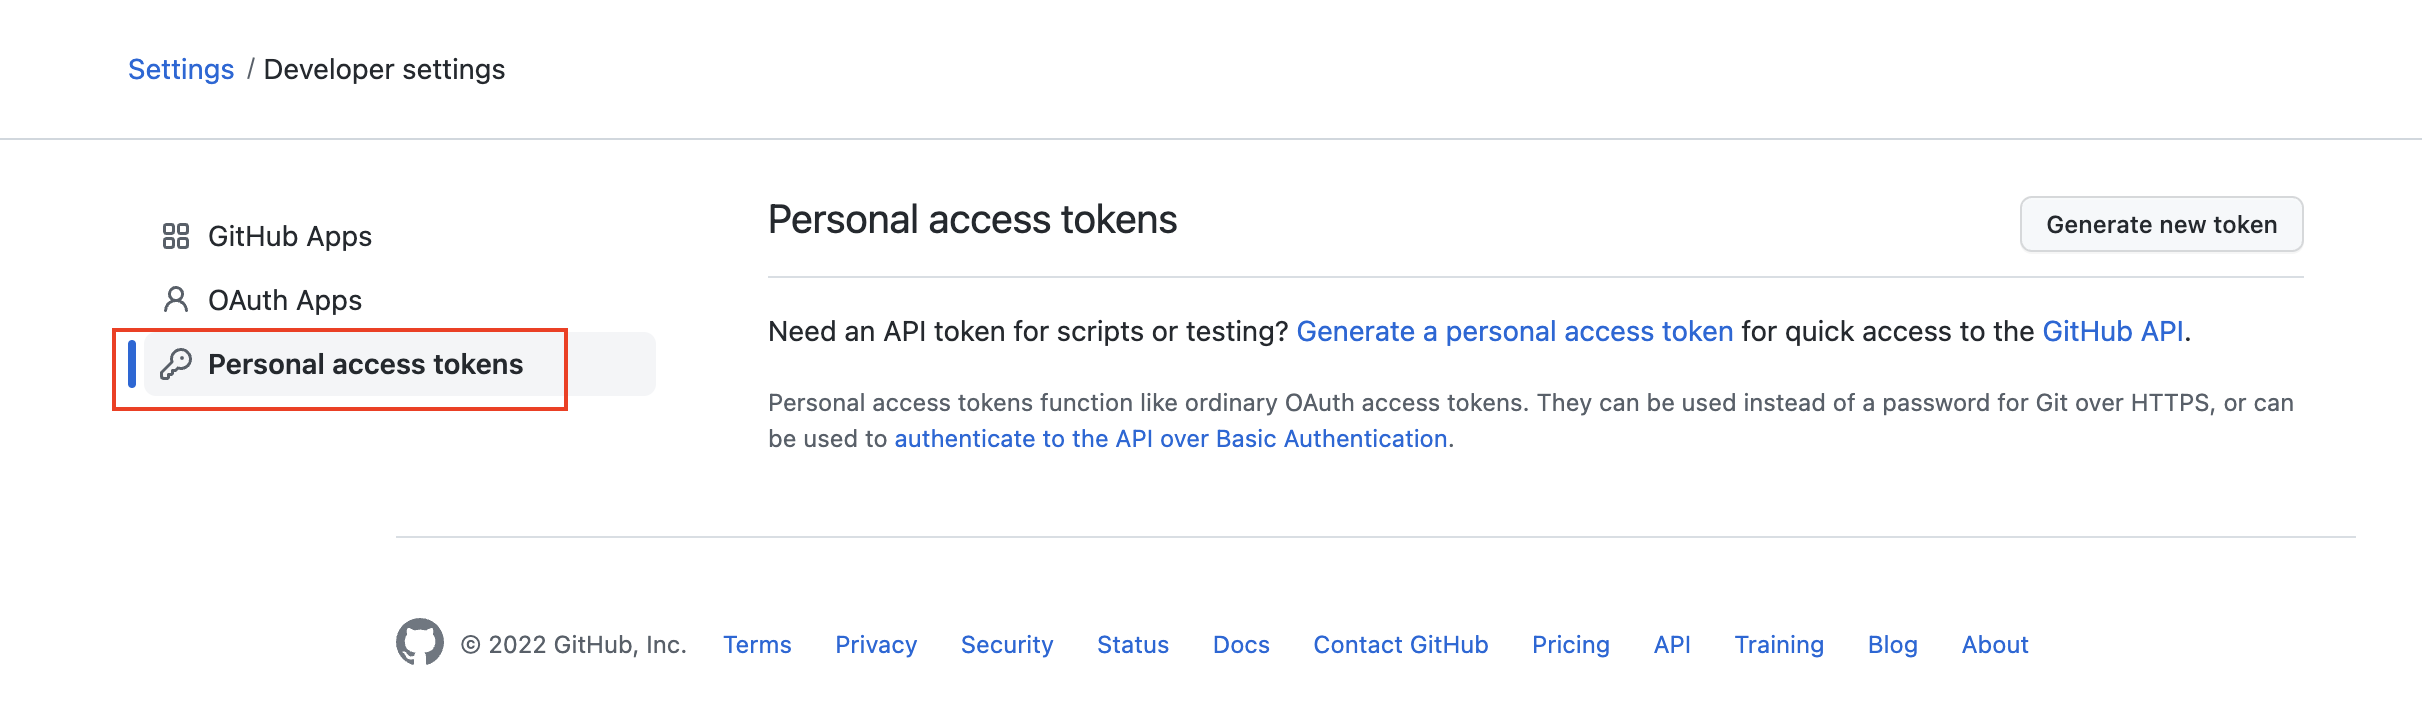
Task: Click the key icon for Personal access tokens
Action: tap(176, 364)
